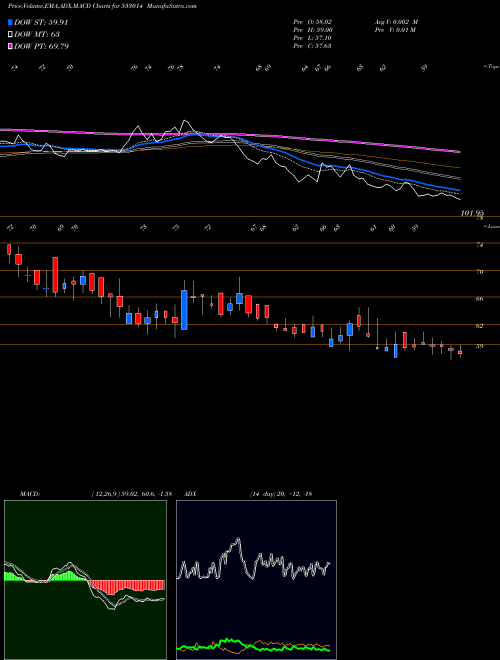
Task: Click the 66 price axis label
Action: coord(479,298)
